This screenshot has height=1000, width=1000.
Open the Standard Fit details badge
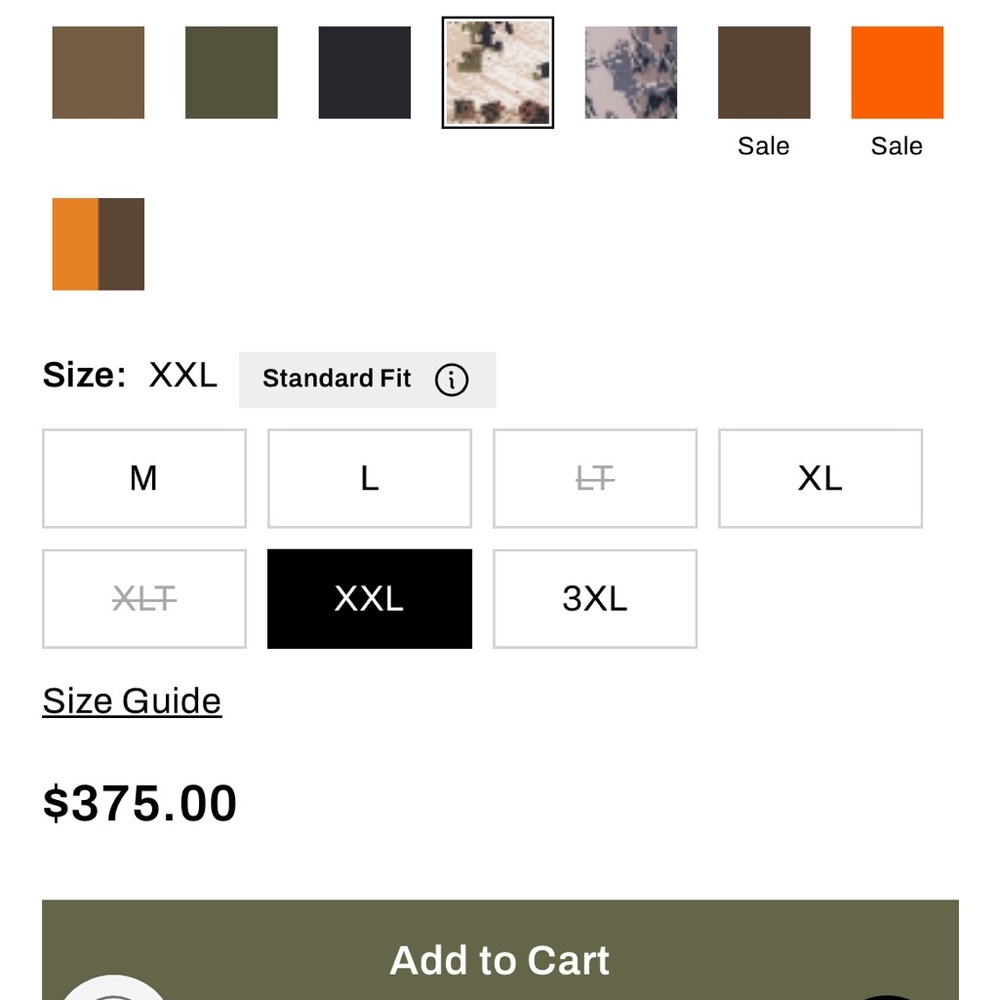367,380
